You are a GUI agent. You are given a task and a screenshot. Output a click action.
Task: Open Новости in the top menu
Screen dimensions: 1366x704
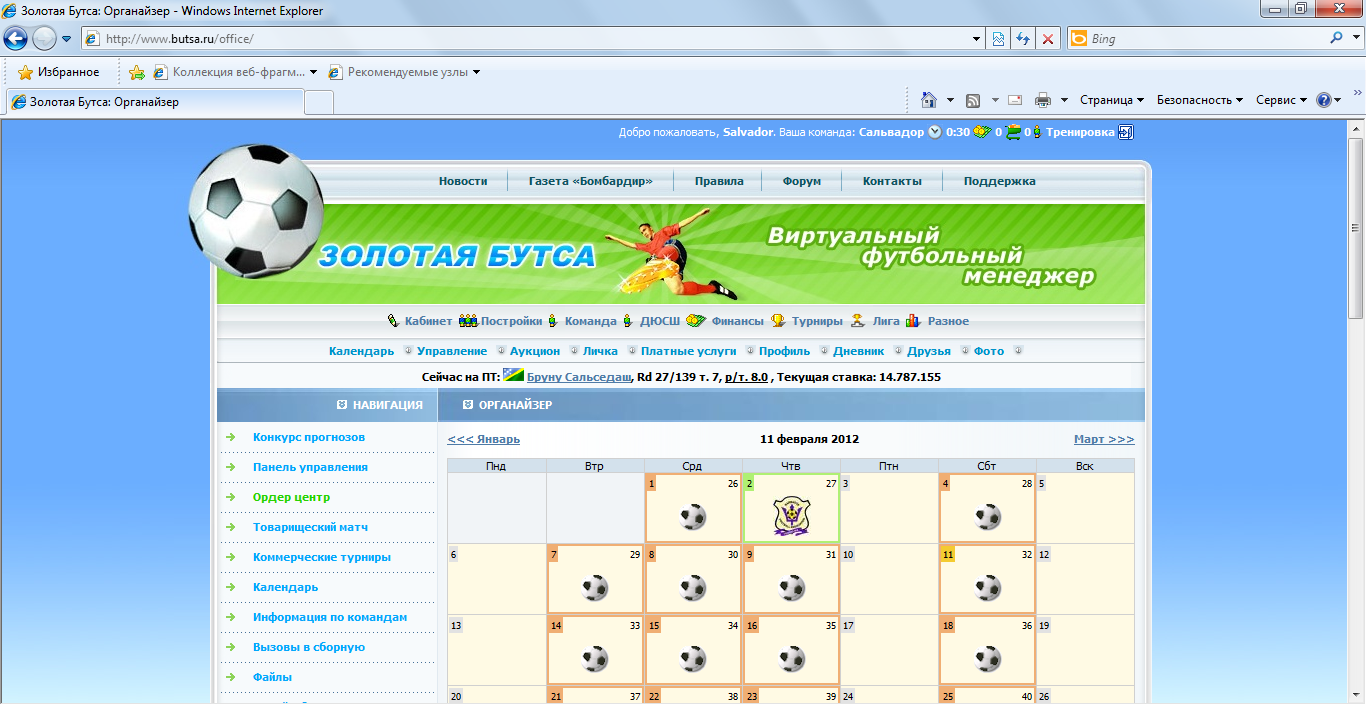(463, 181)
